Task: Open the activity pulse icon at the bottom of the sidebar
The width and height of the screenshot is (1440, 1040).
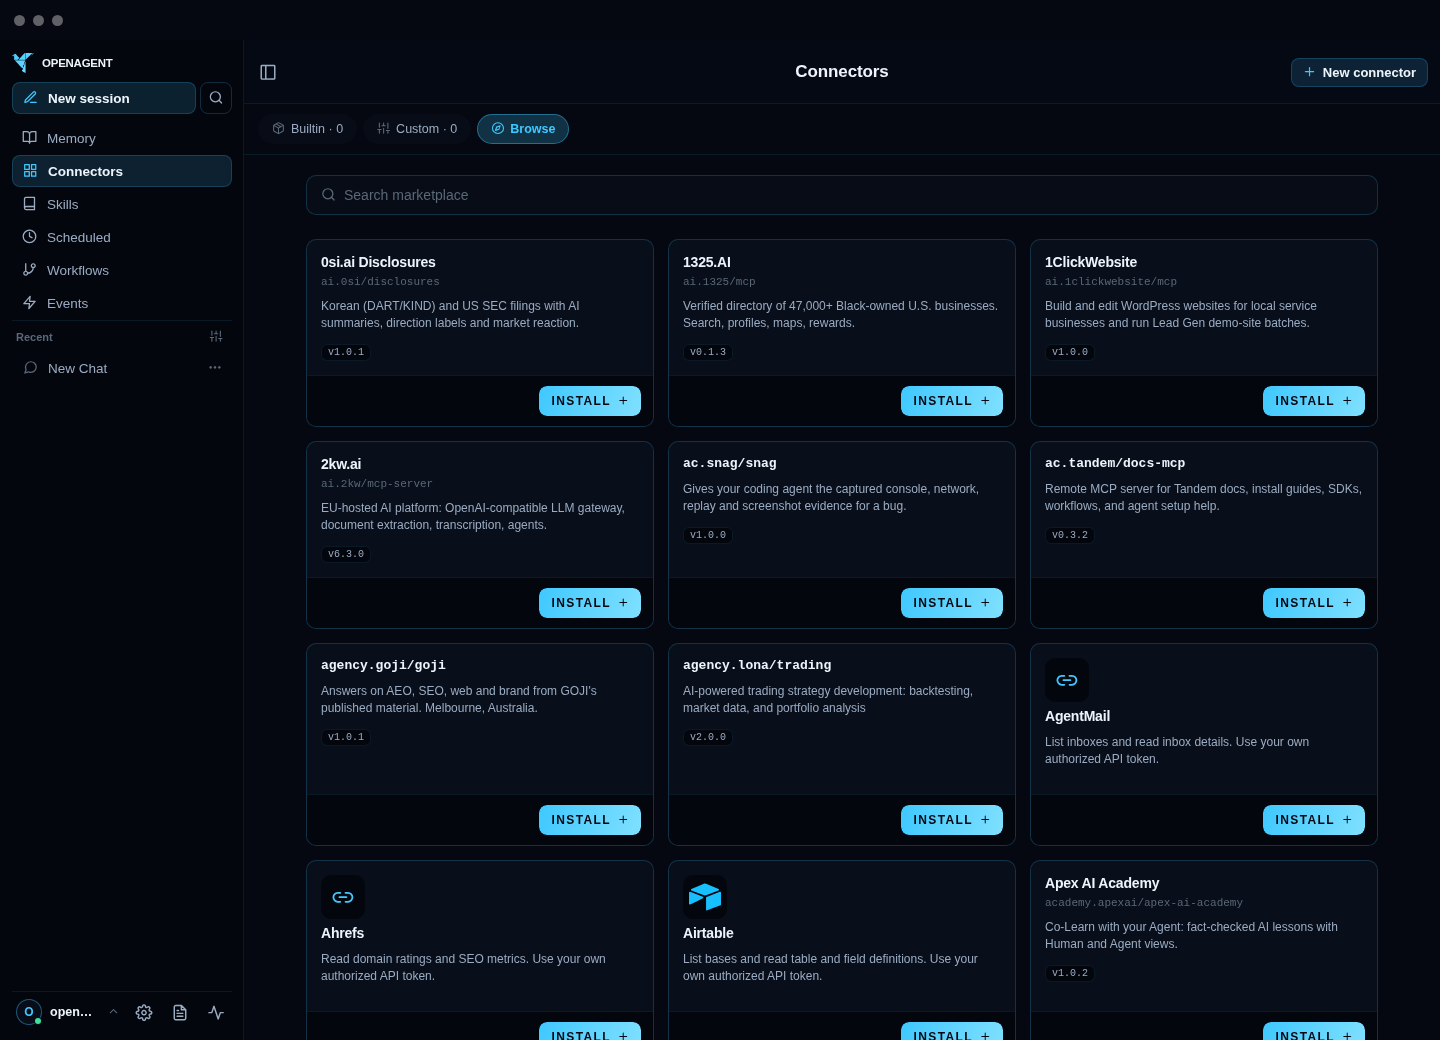Action: [216, 1012]
